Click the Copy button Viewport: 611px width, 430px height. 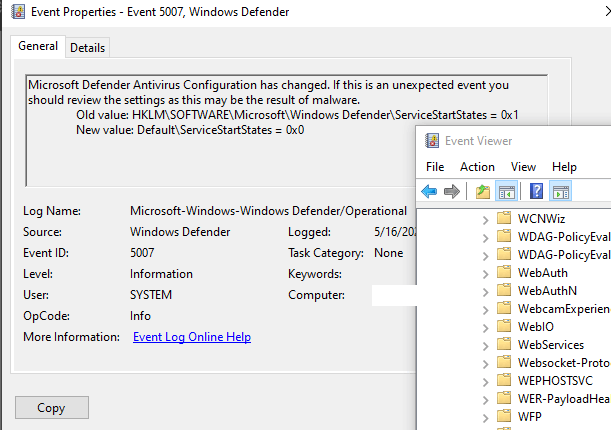[x=52, y=407]
